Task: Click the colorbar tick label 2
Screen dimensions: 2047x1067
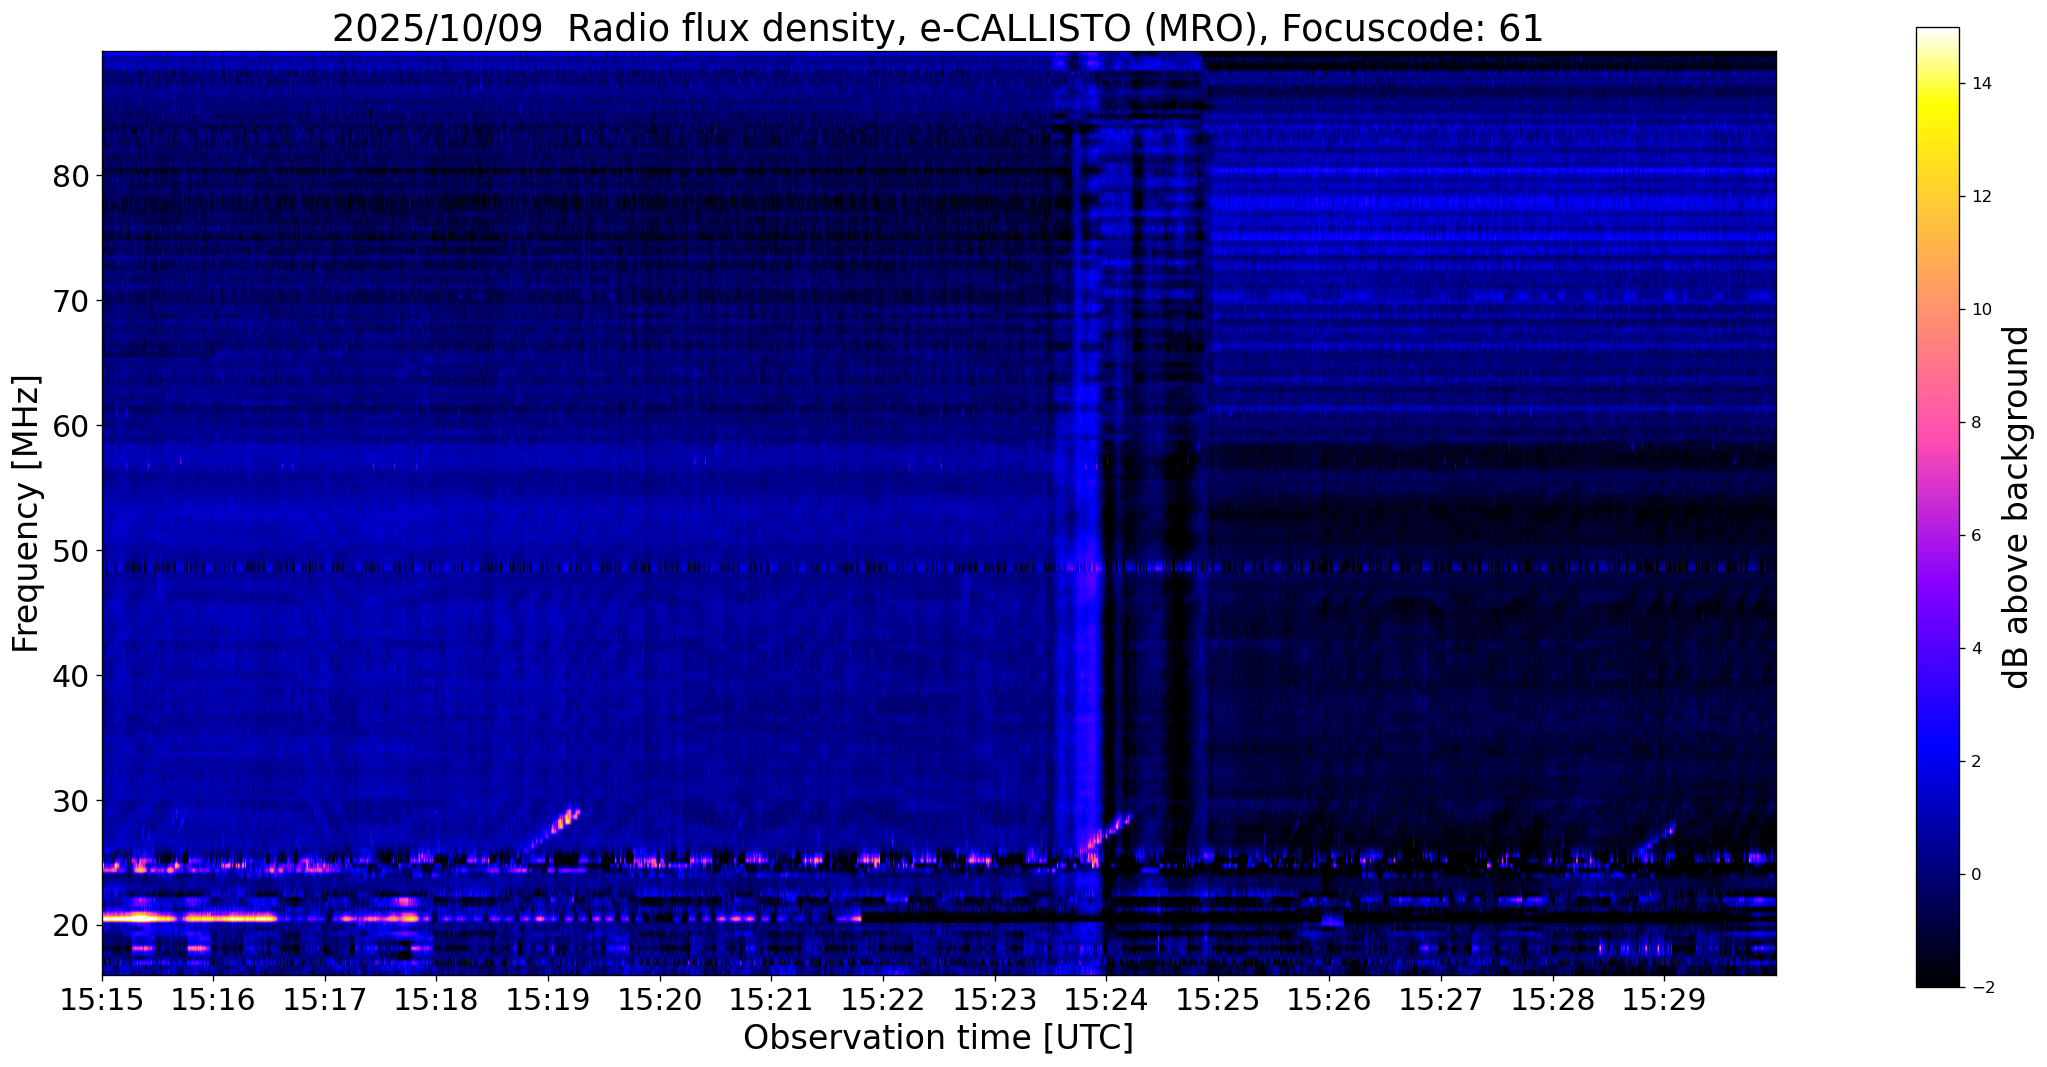Action: coord(1974,762)
